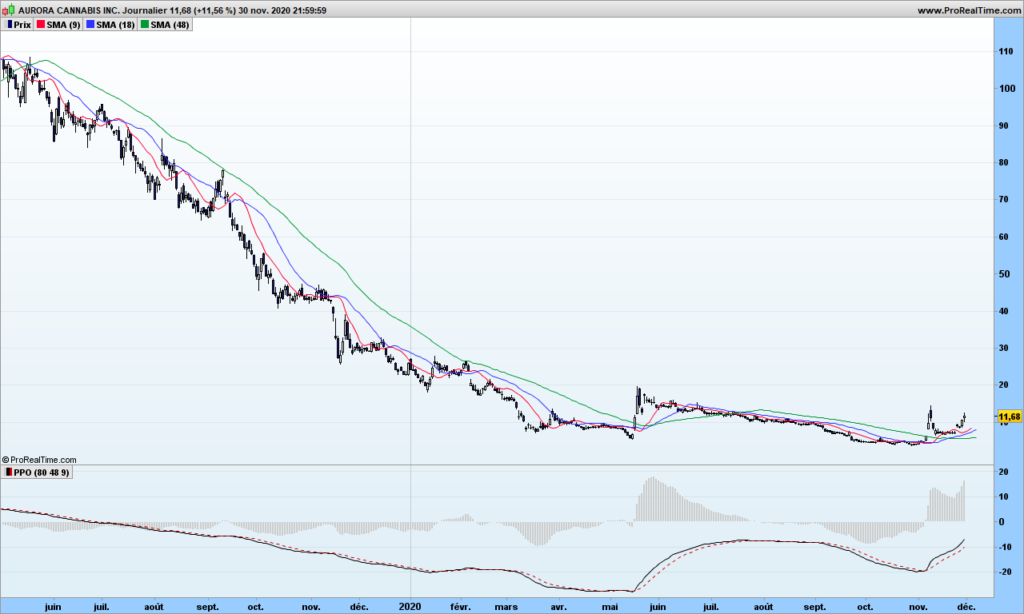Viewport: 1024px width, 614px height.
Task: Click the juin label following mai on time axis
Action: 658,607
